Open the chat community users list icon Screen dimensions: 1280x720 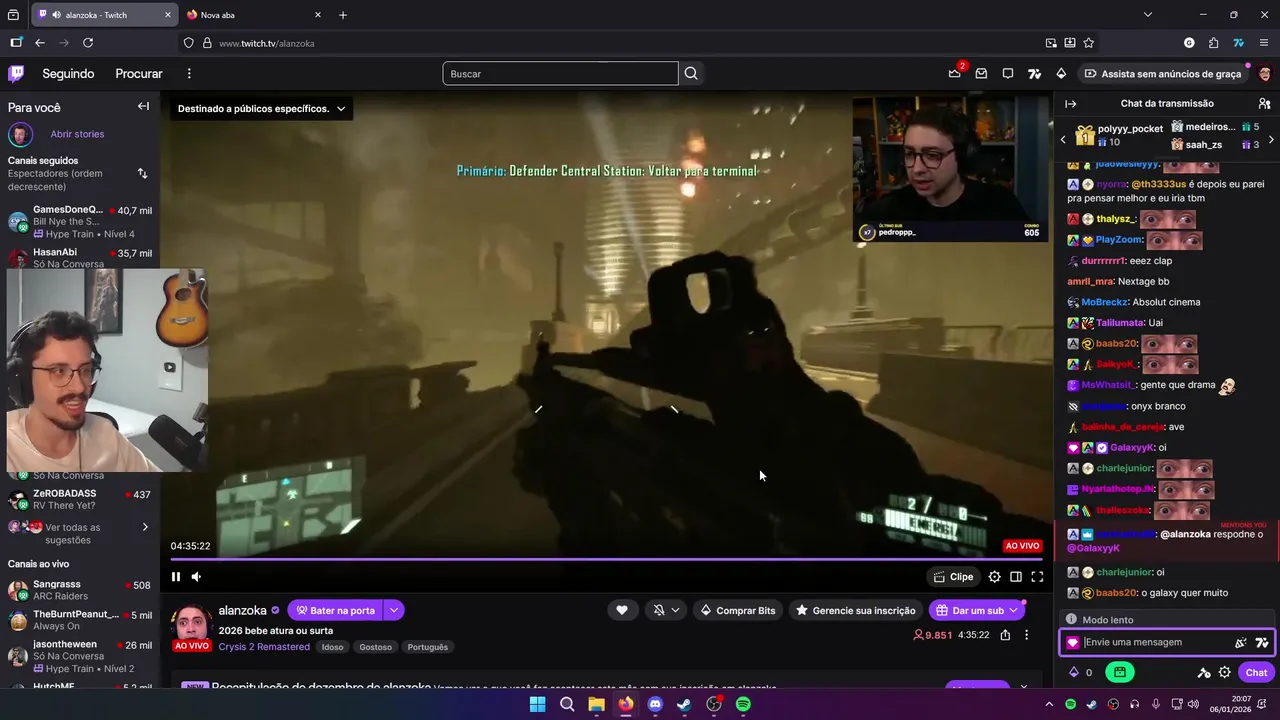coord(1264,103)
